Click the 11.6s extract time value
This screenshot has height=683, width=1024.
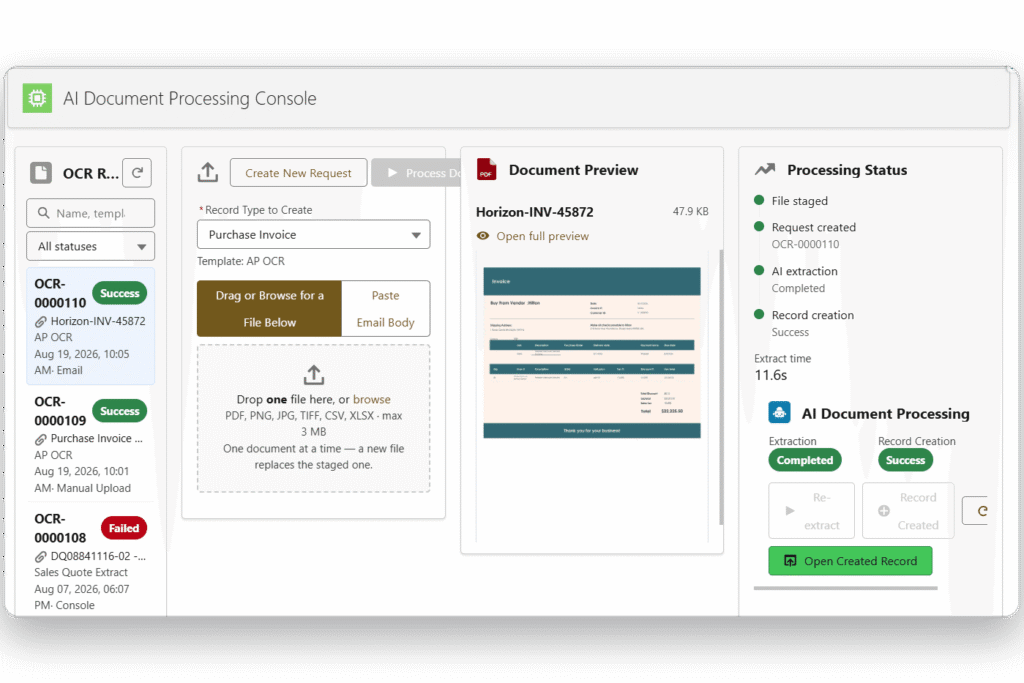click(771, 375)
